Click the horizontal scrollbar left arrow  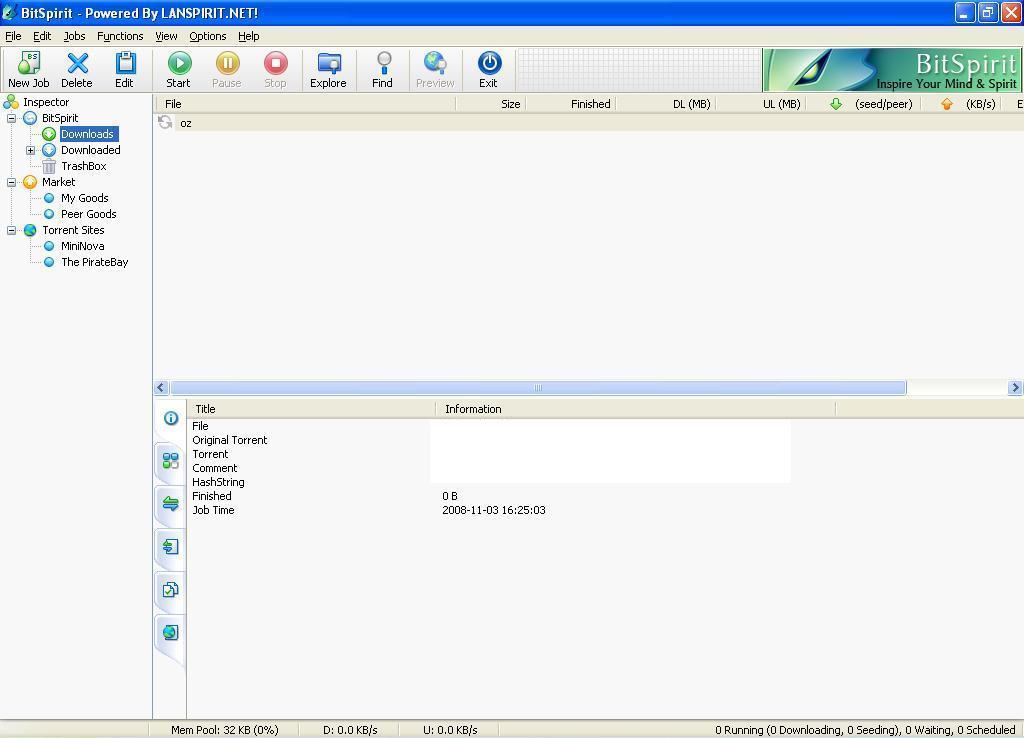point(161,387)
